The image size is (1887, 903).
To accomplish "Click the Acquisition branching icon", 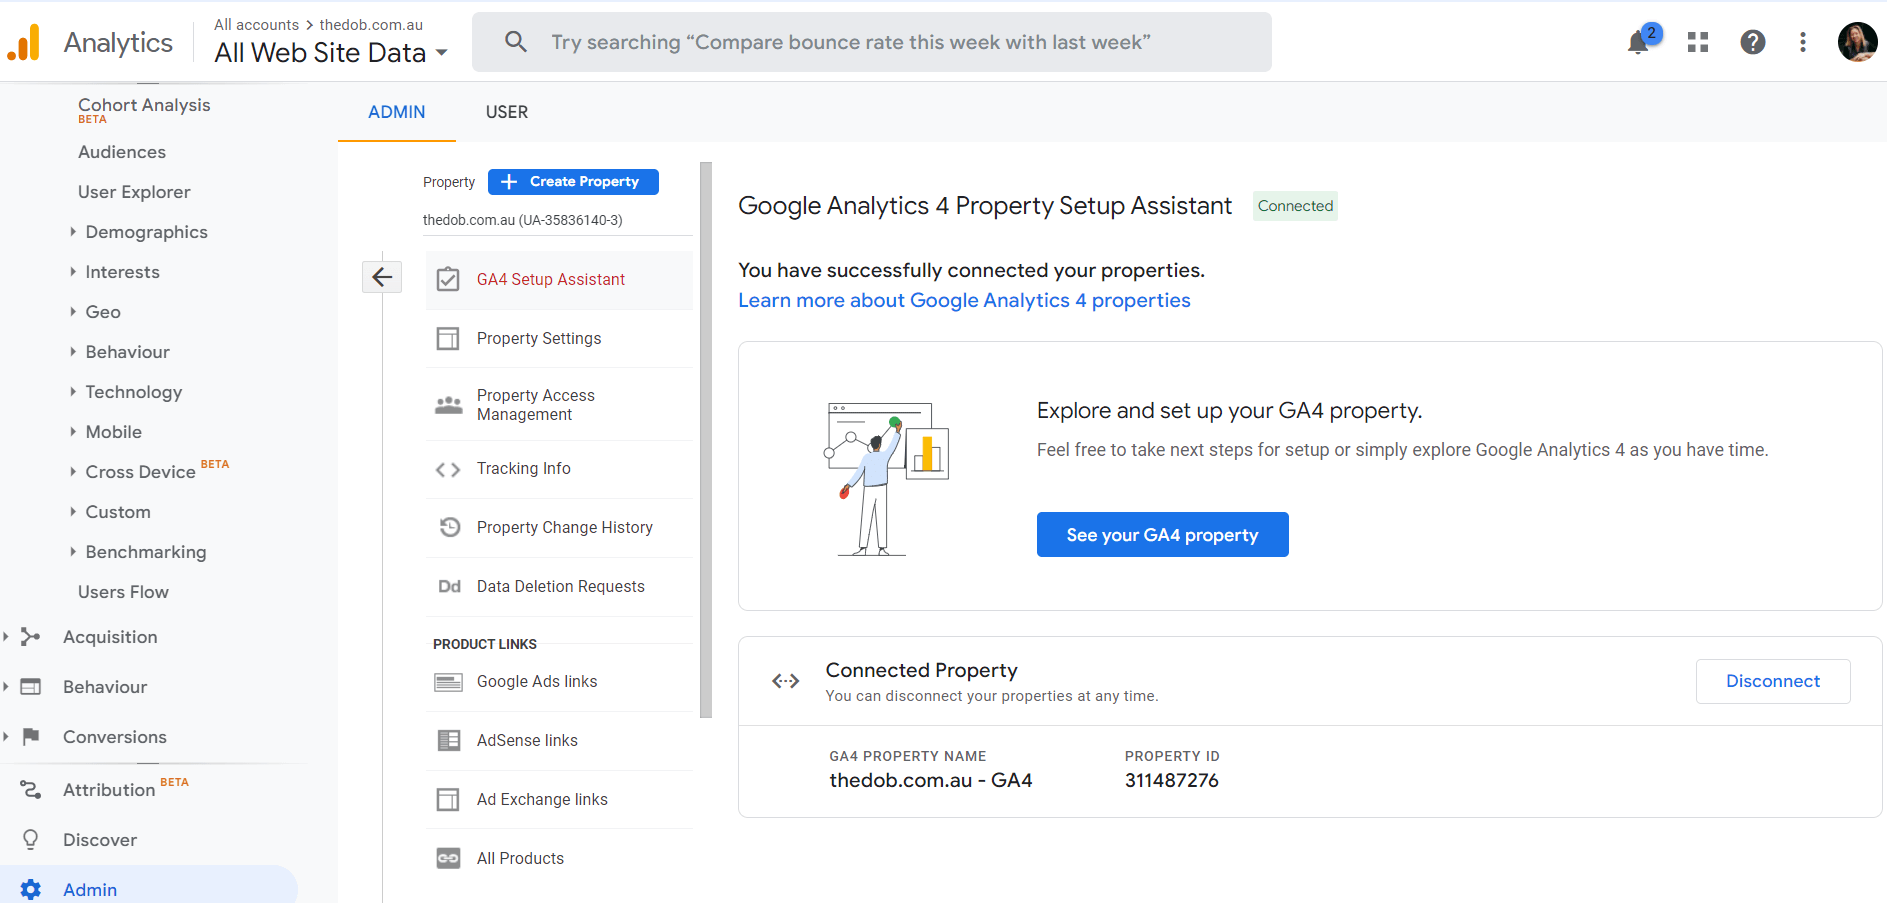I will coord(31,637).
